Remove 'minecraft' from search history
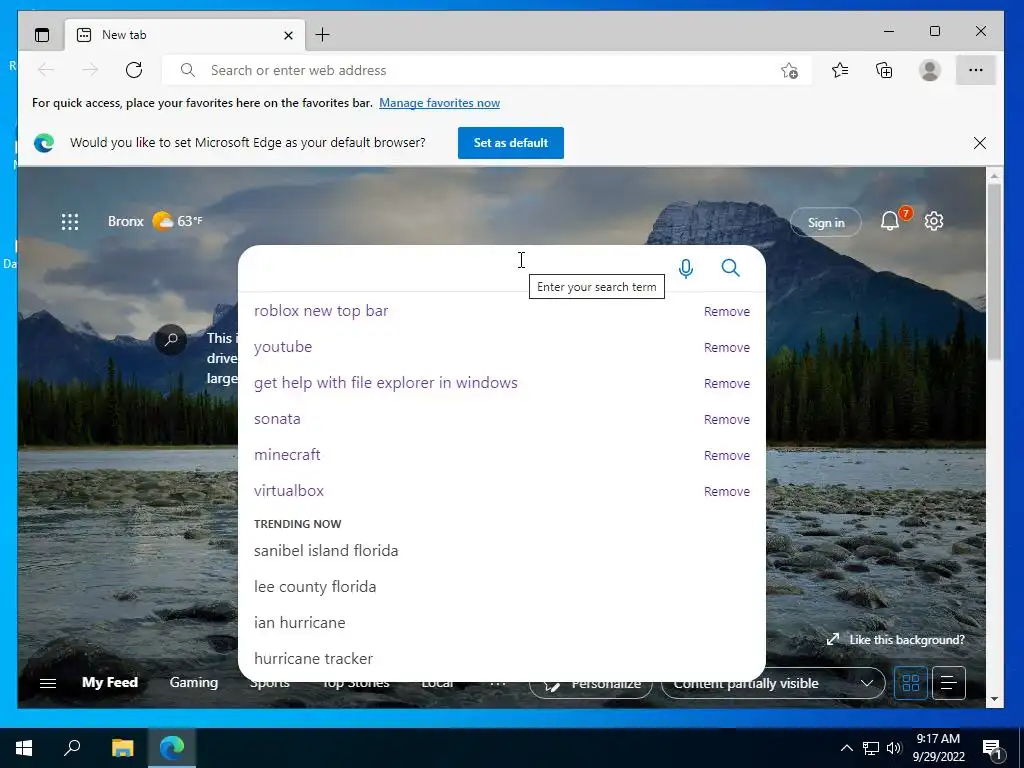Screen dimensions: 1024x768 tap(727, 455)
